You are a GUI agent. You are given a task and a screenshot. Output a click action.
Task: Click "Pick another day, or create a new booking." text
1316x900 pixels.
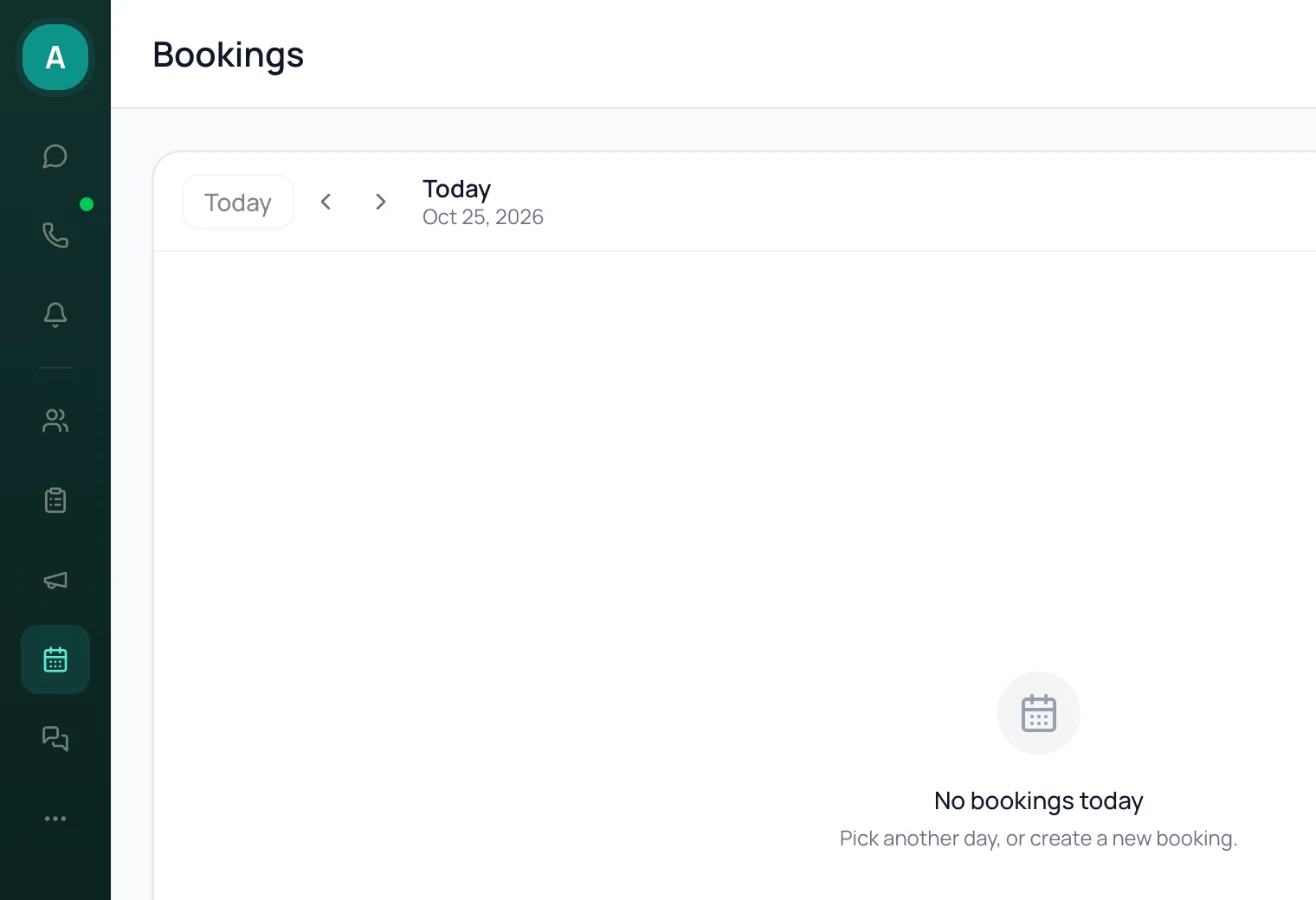1038,838
